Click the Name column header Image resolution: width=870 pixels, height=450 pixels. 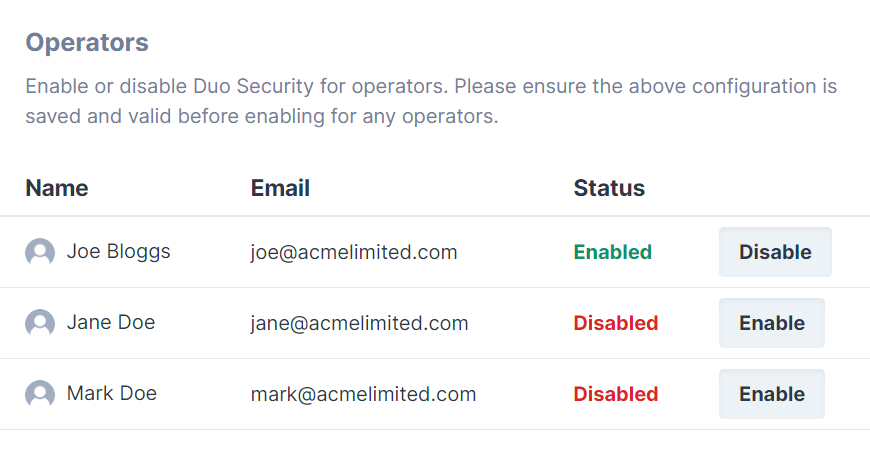tap(57, 188)
